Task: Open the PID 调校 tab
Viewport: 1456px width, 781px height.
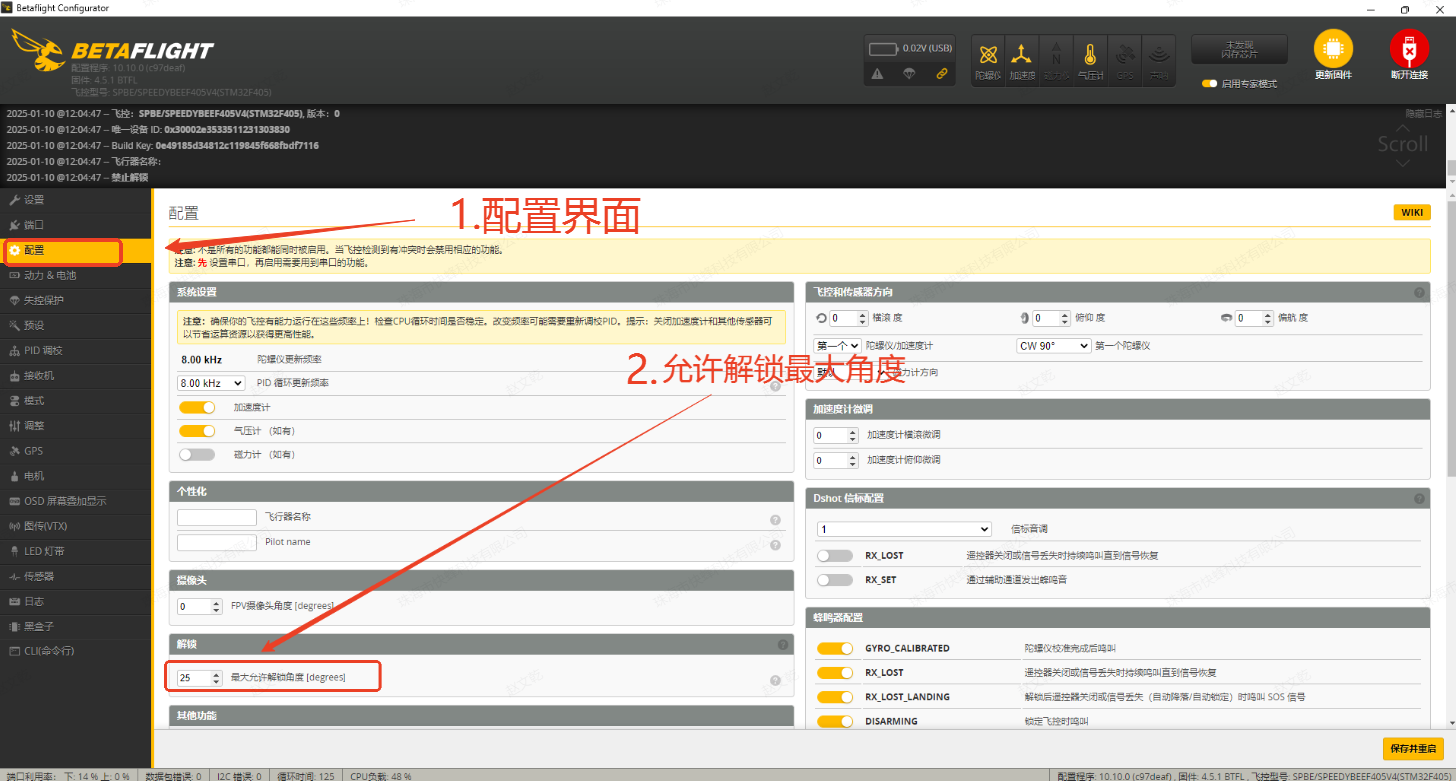Action: tap(76, 350)
